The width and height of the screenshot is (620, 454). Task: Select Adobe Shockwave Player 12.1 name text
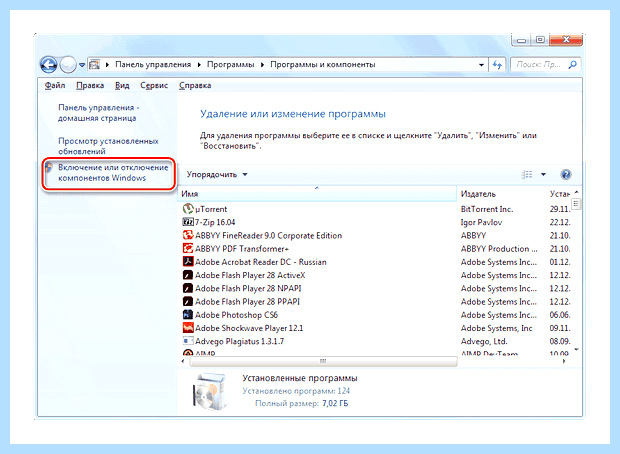pyautogui.click(x=249, y=328)
